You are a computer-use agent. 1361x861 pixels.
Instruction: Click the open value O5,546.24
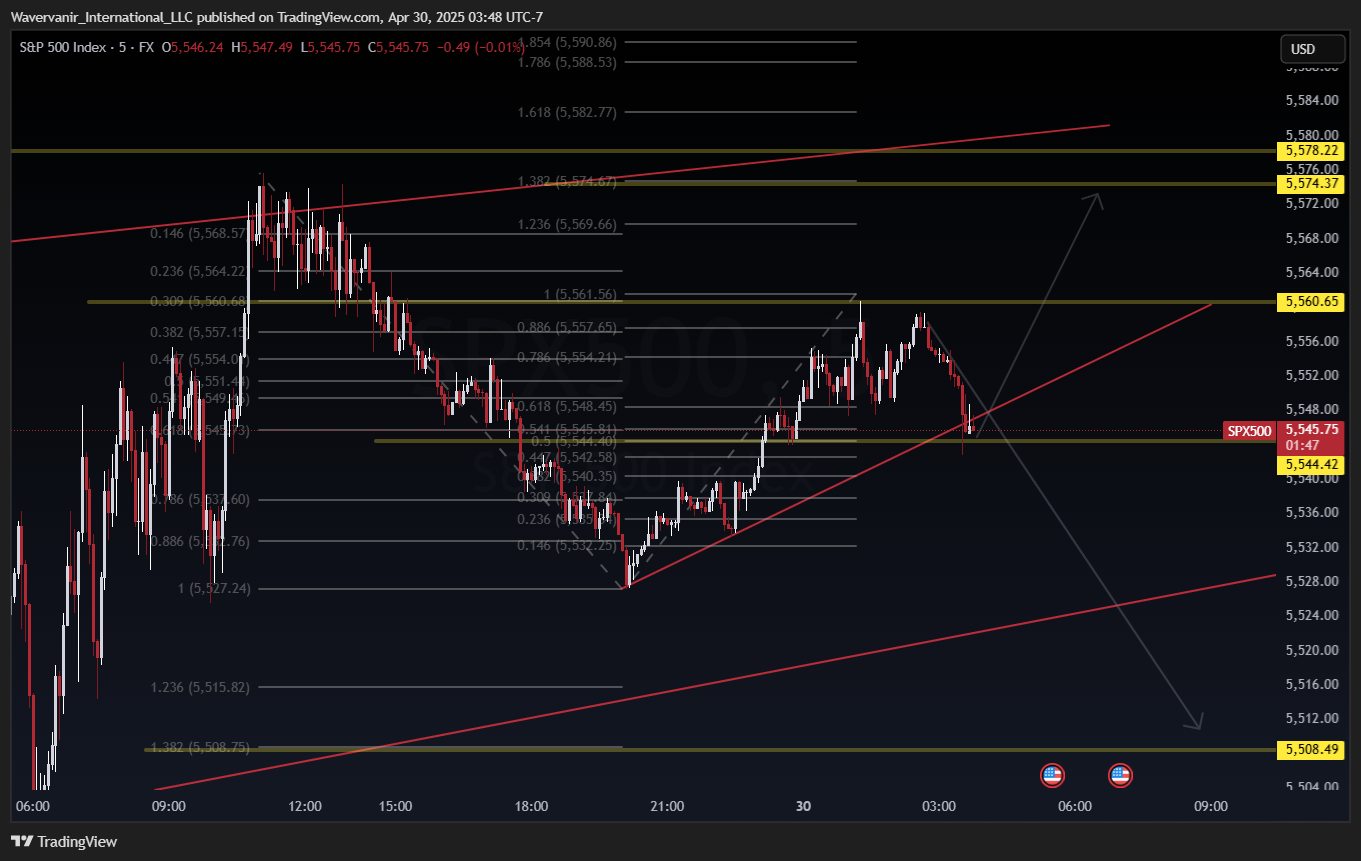click(x=195, y=47)
